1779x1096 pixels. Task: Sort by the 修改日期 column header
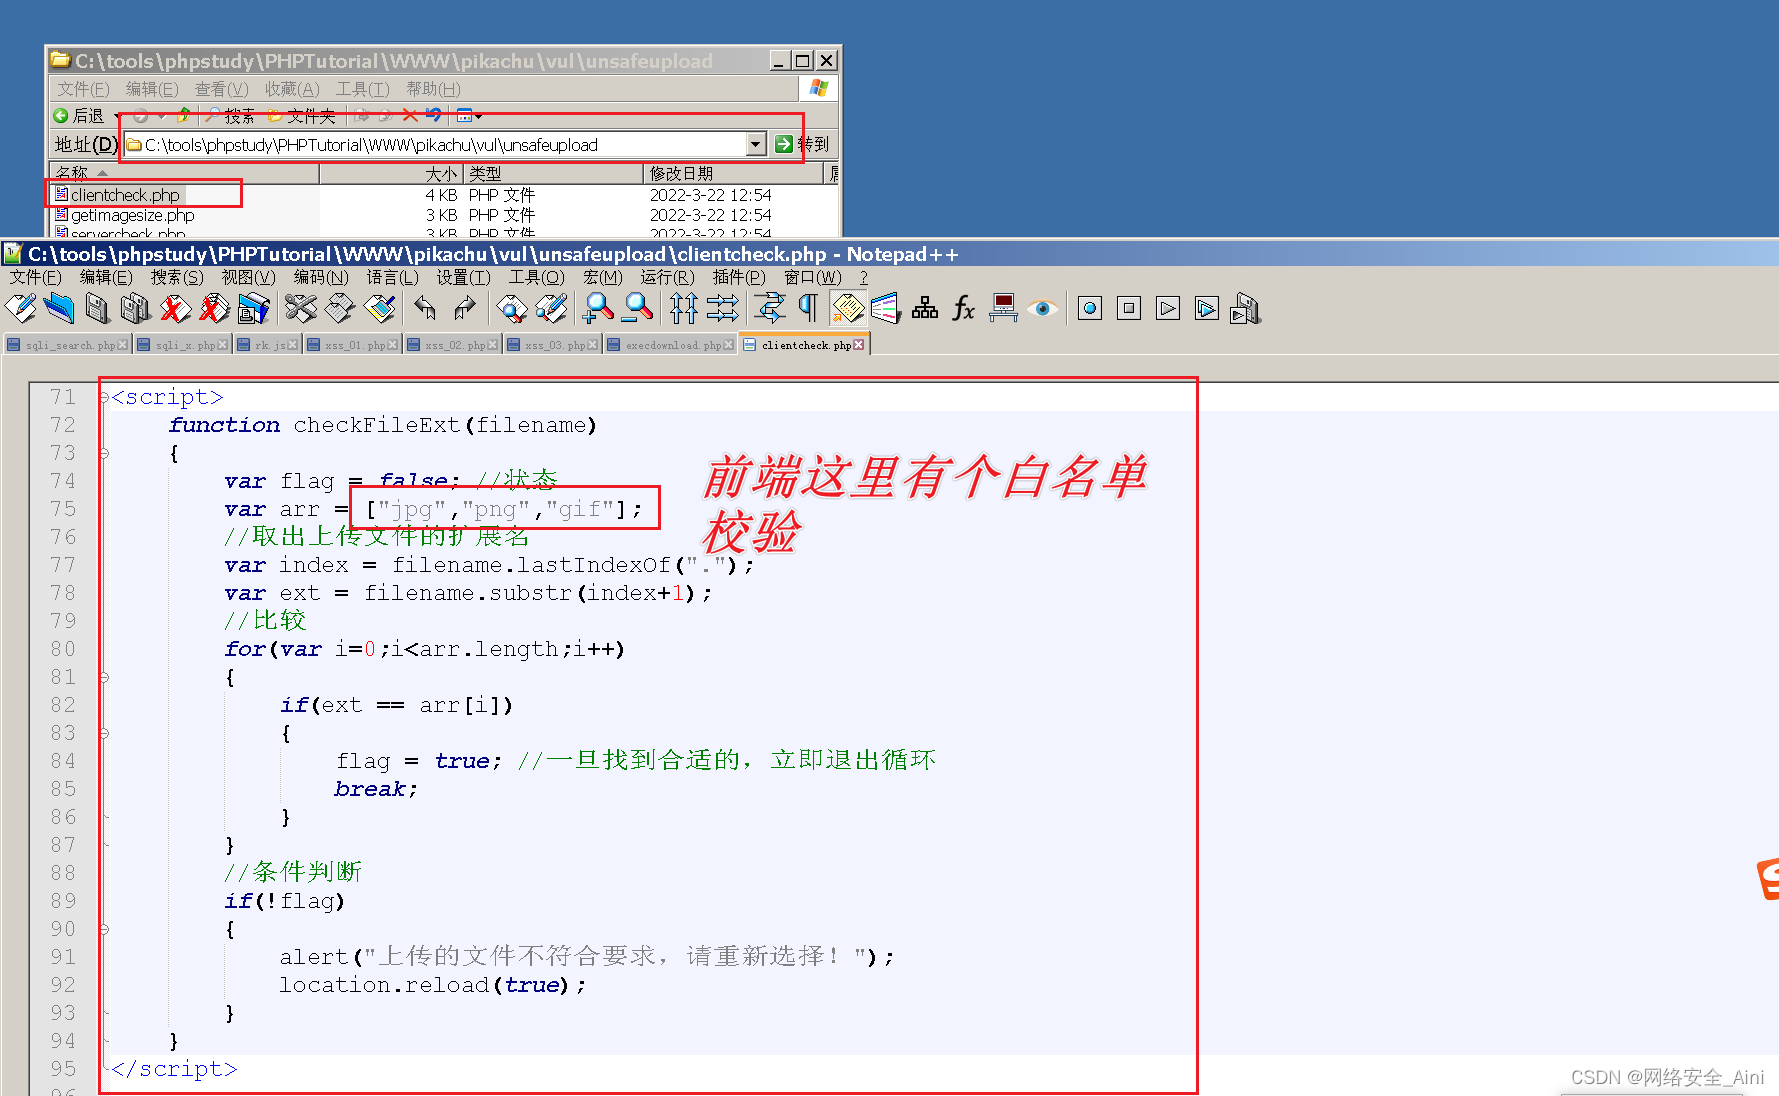734,174
